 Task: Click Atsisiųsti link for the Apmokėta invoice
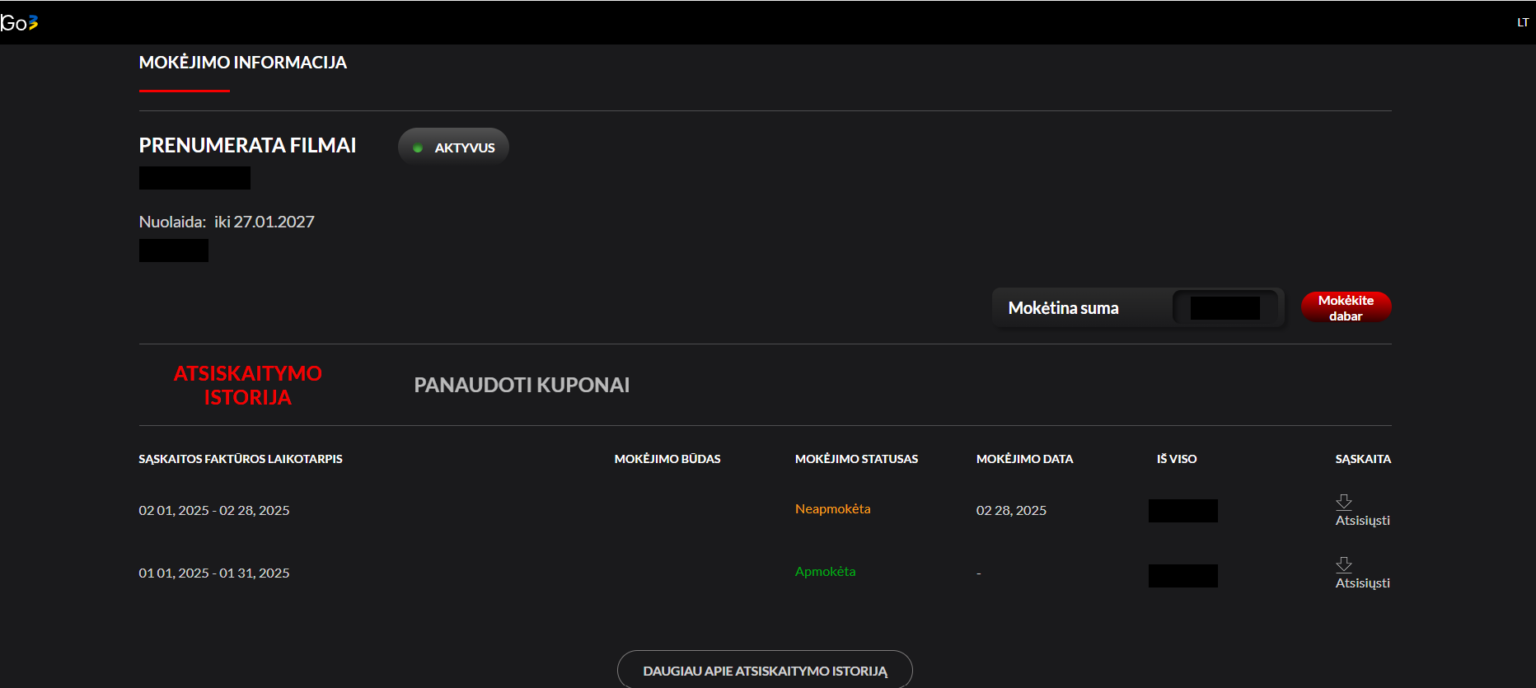point(1363,583)
